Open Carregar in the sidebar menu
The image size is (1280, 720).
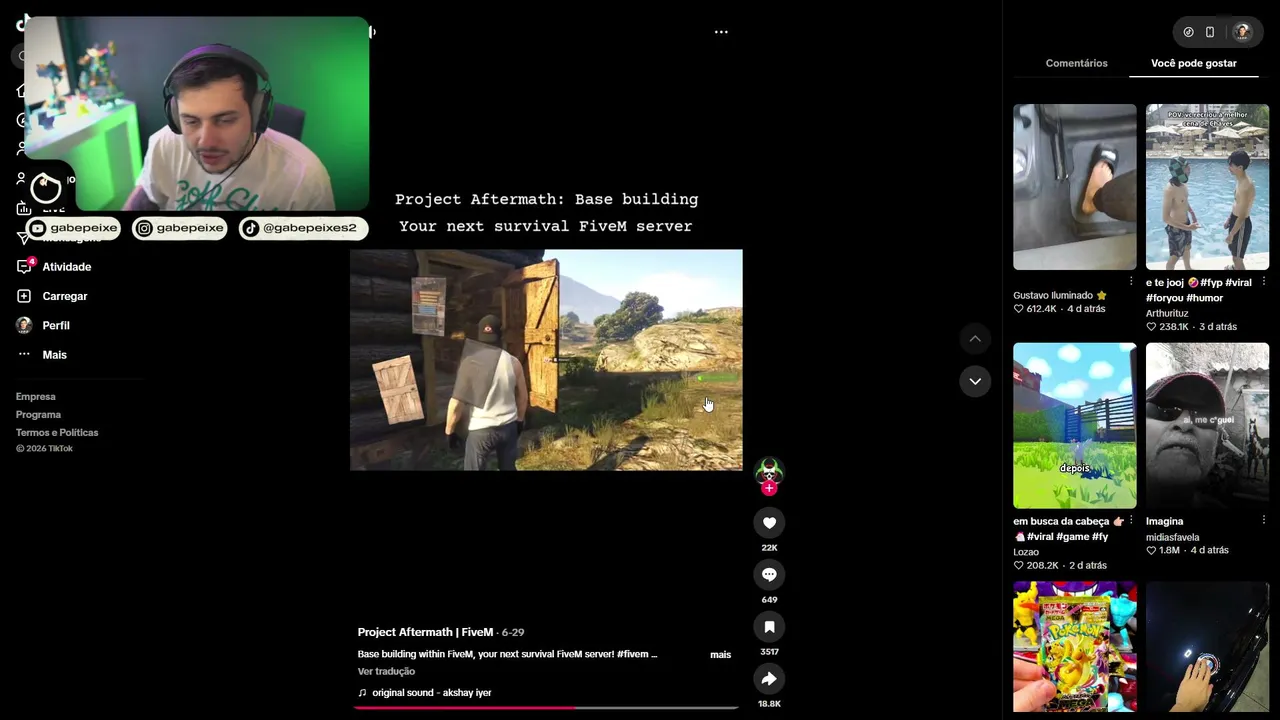65,296
